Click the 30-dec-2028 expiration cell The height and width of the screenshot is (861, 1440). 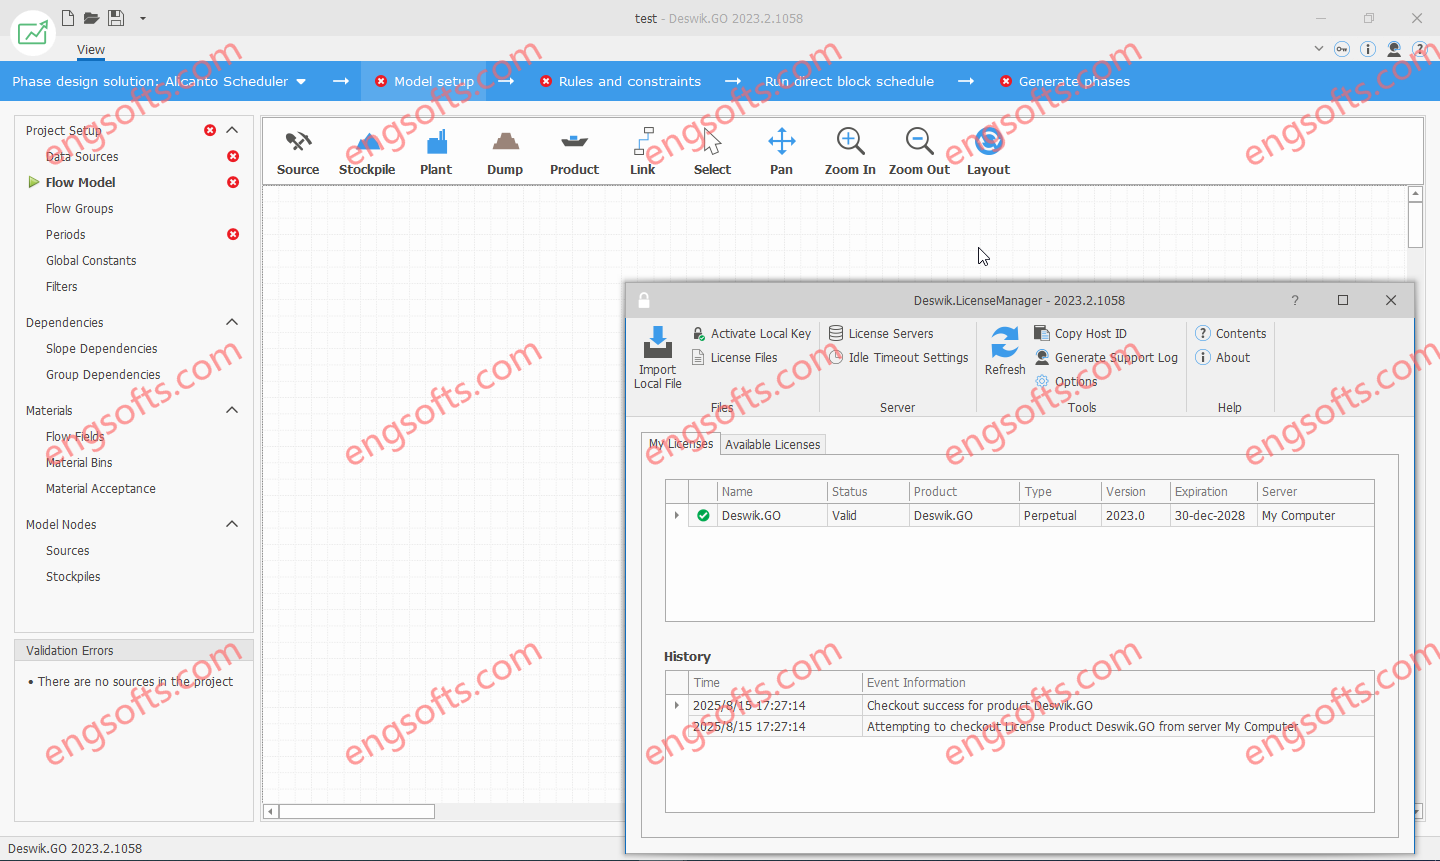[x=1213, y=516]
